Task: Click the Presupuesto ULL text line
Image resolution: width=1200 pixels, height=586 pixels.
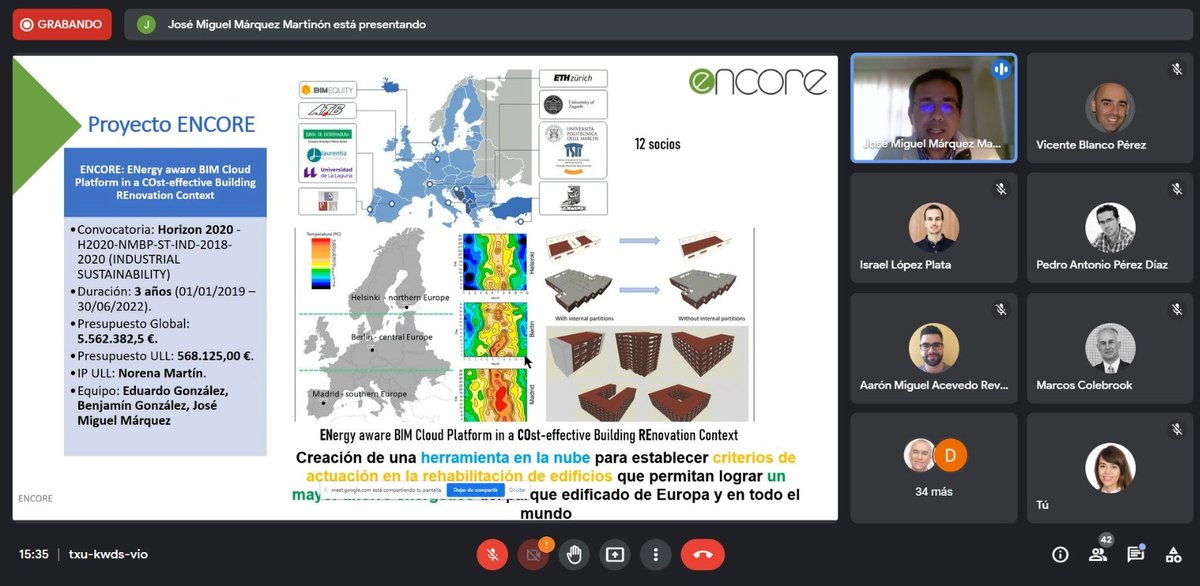Action: (x=165, y=355)
